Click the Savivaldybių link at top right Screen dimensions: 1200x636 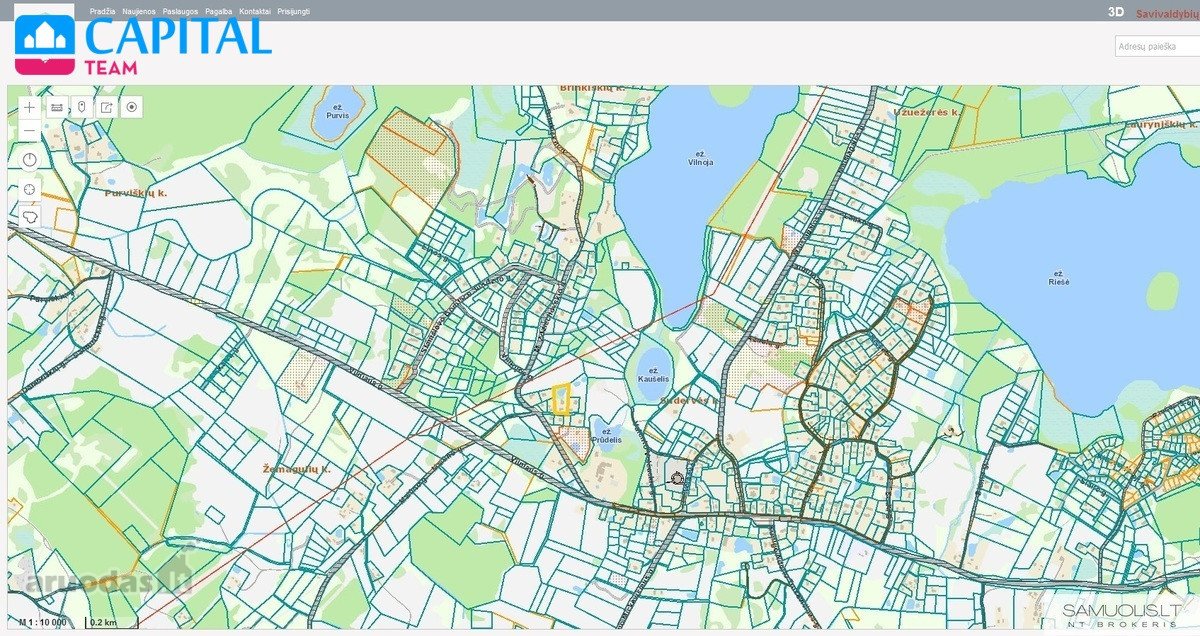tap(1168, 14)
